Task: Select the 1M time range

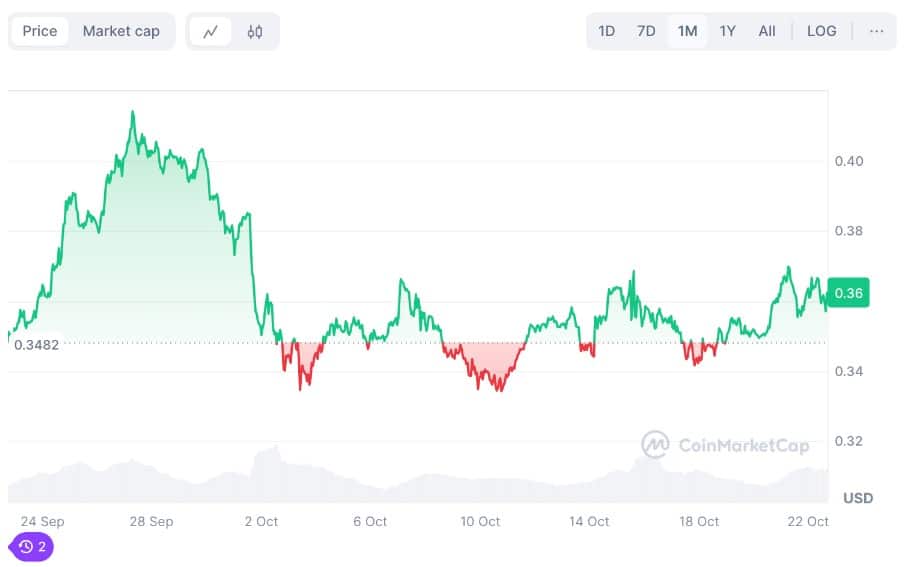Action: click(x=687, y=31)
